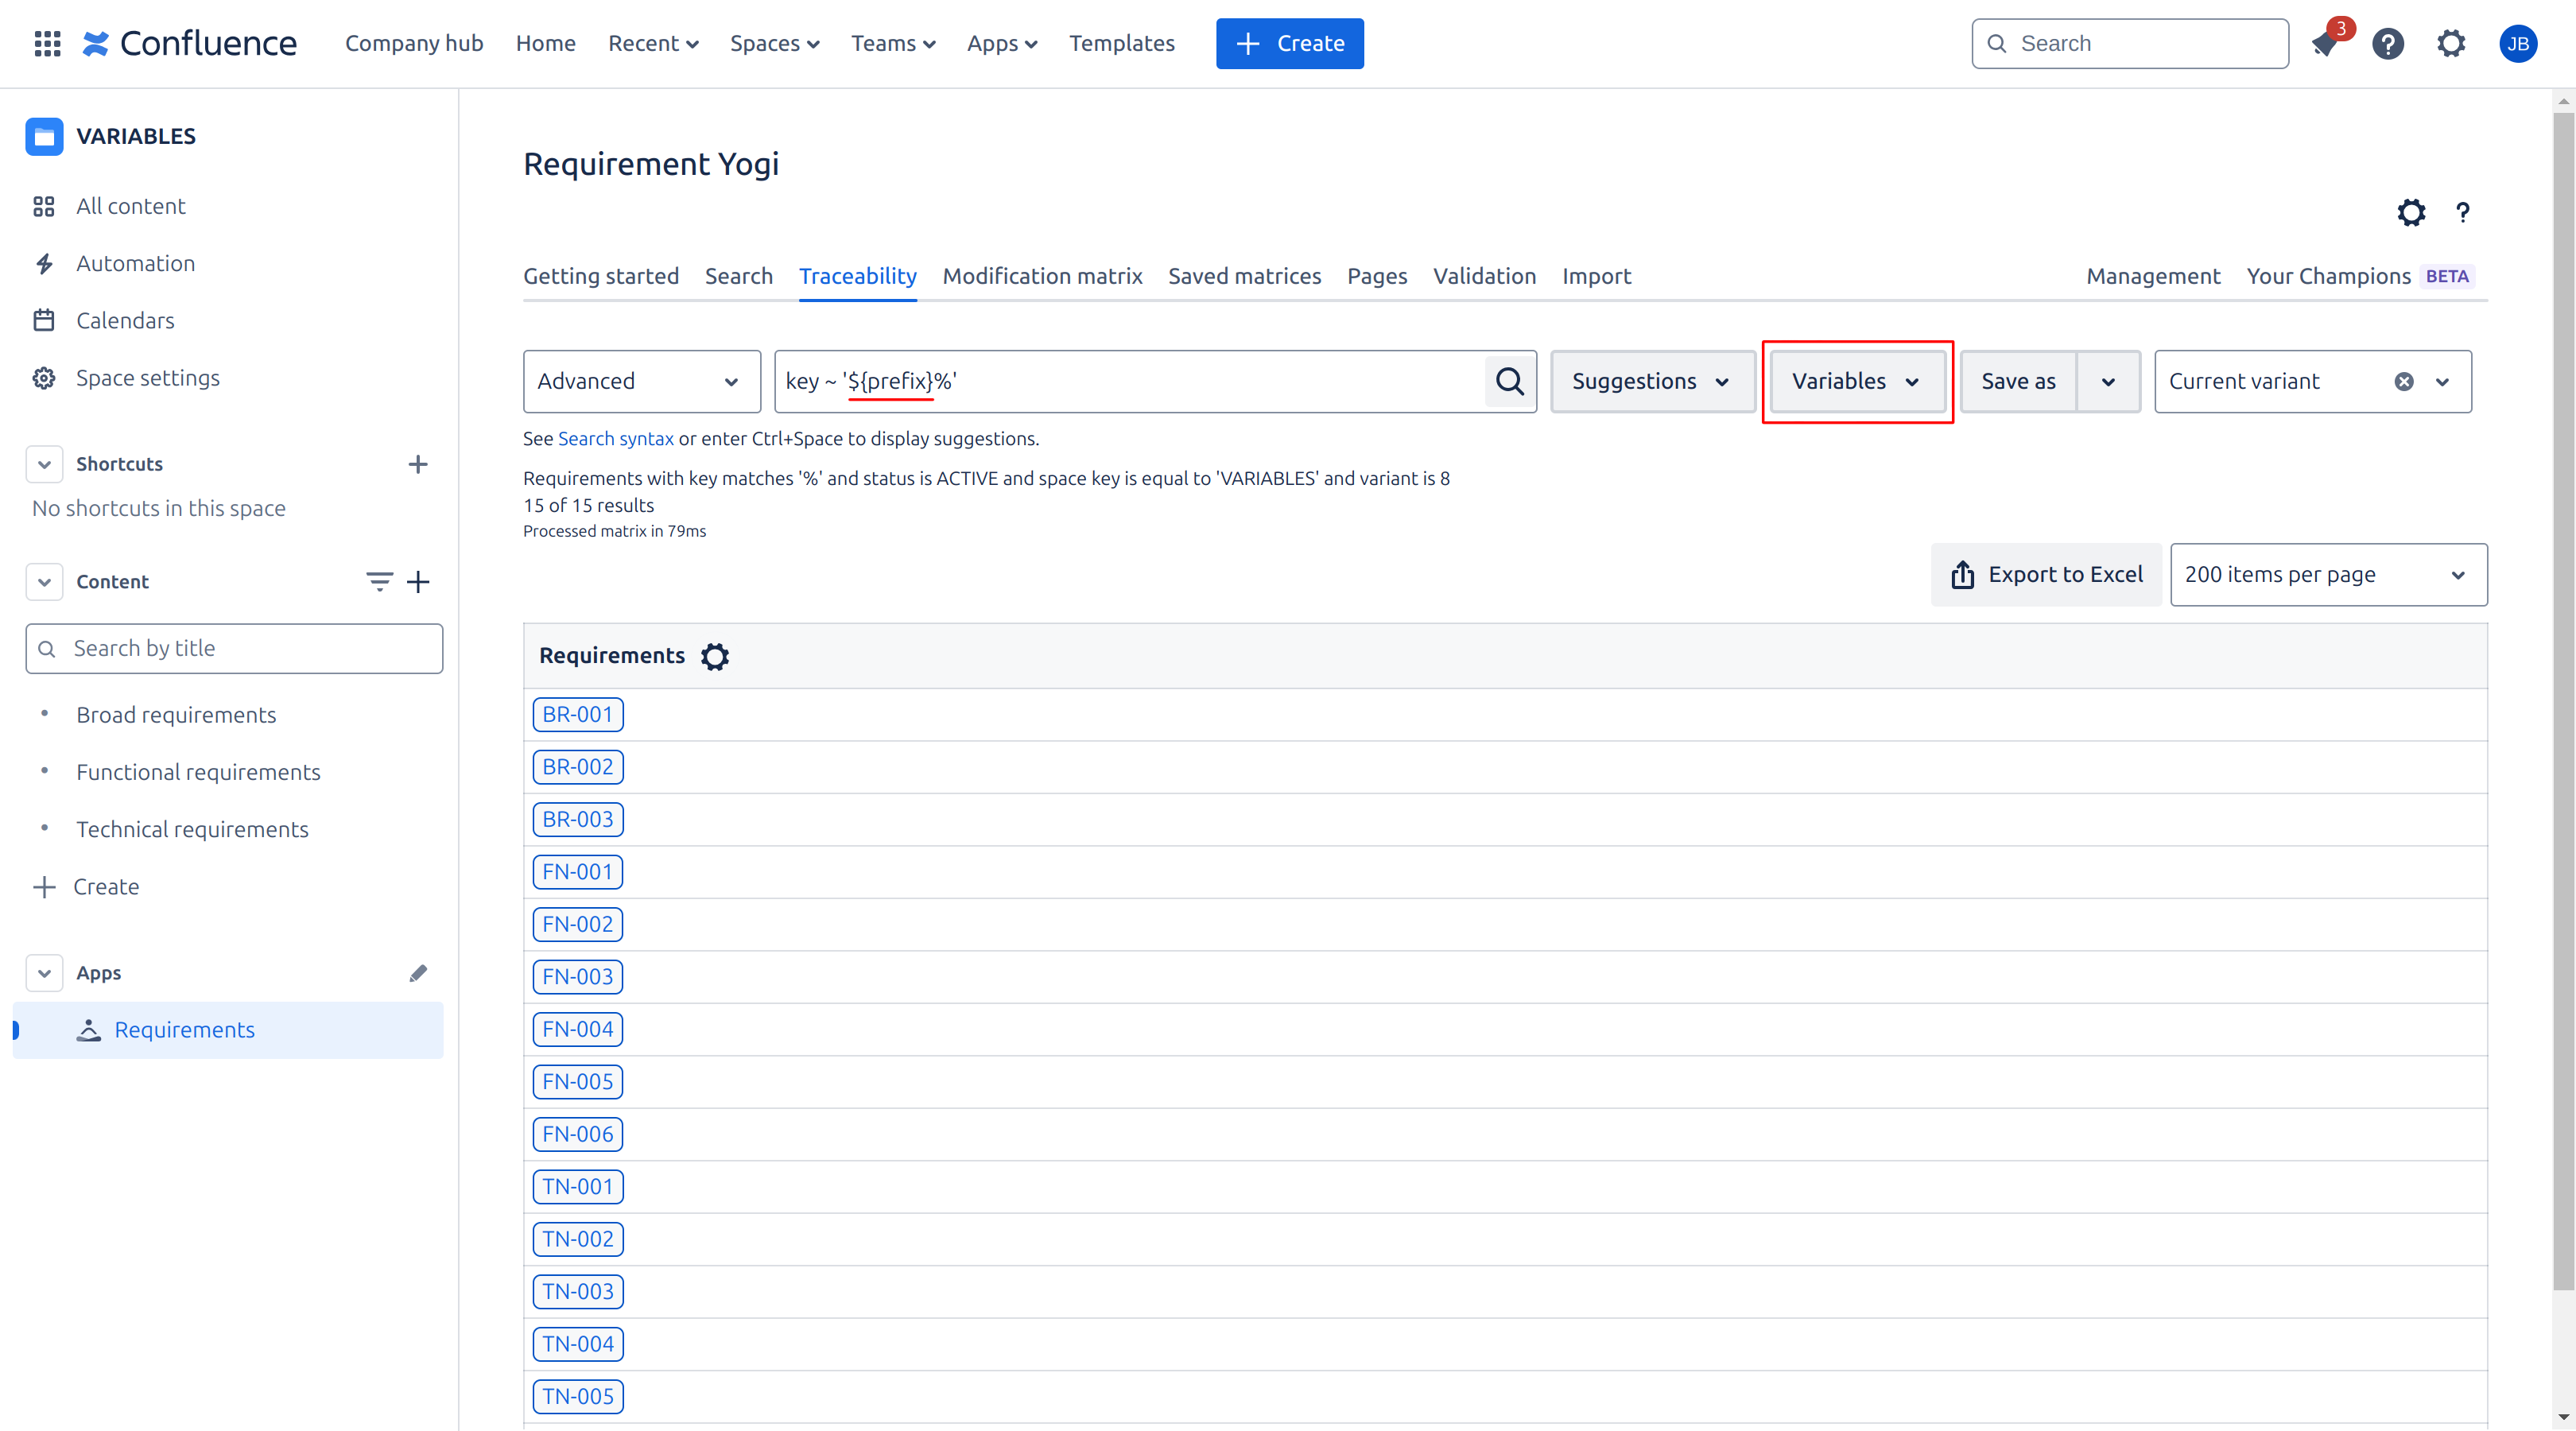Image resolution: width=2576 pixels, height=1431 pixels.
Task: Click the magnifier icon to run the search query
Action: pos(1509,381)
